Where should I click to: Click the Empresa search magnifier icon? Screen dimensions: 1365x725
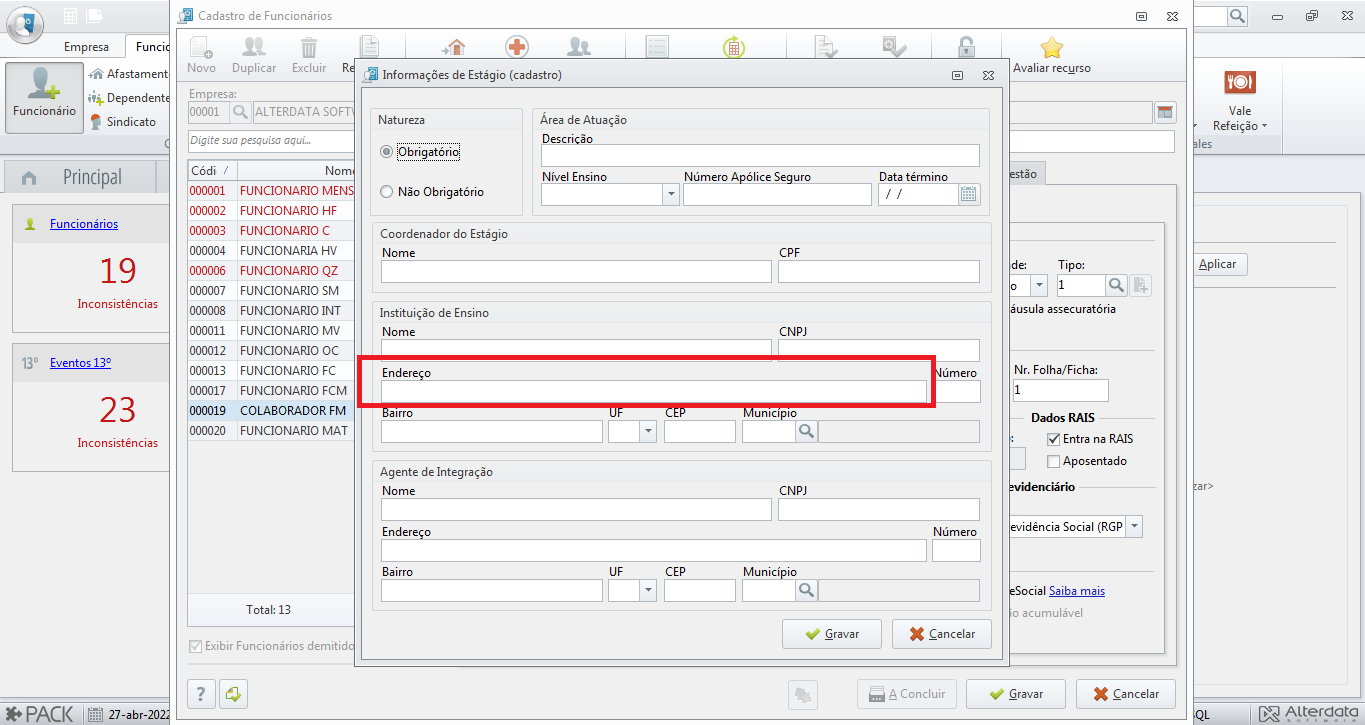point(241,112)
